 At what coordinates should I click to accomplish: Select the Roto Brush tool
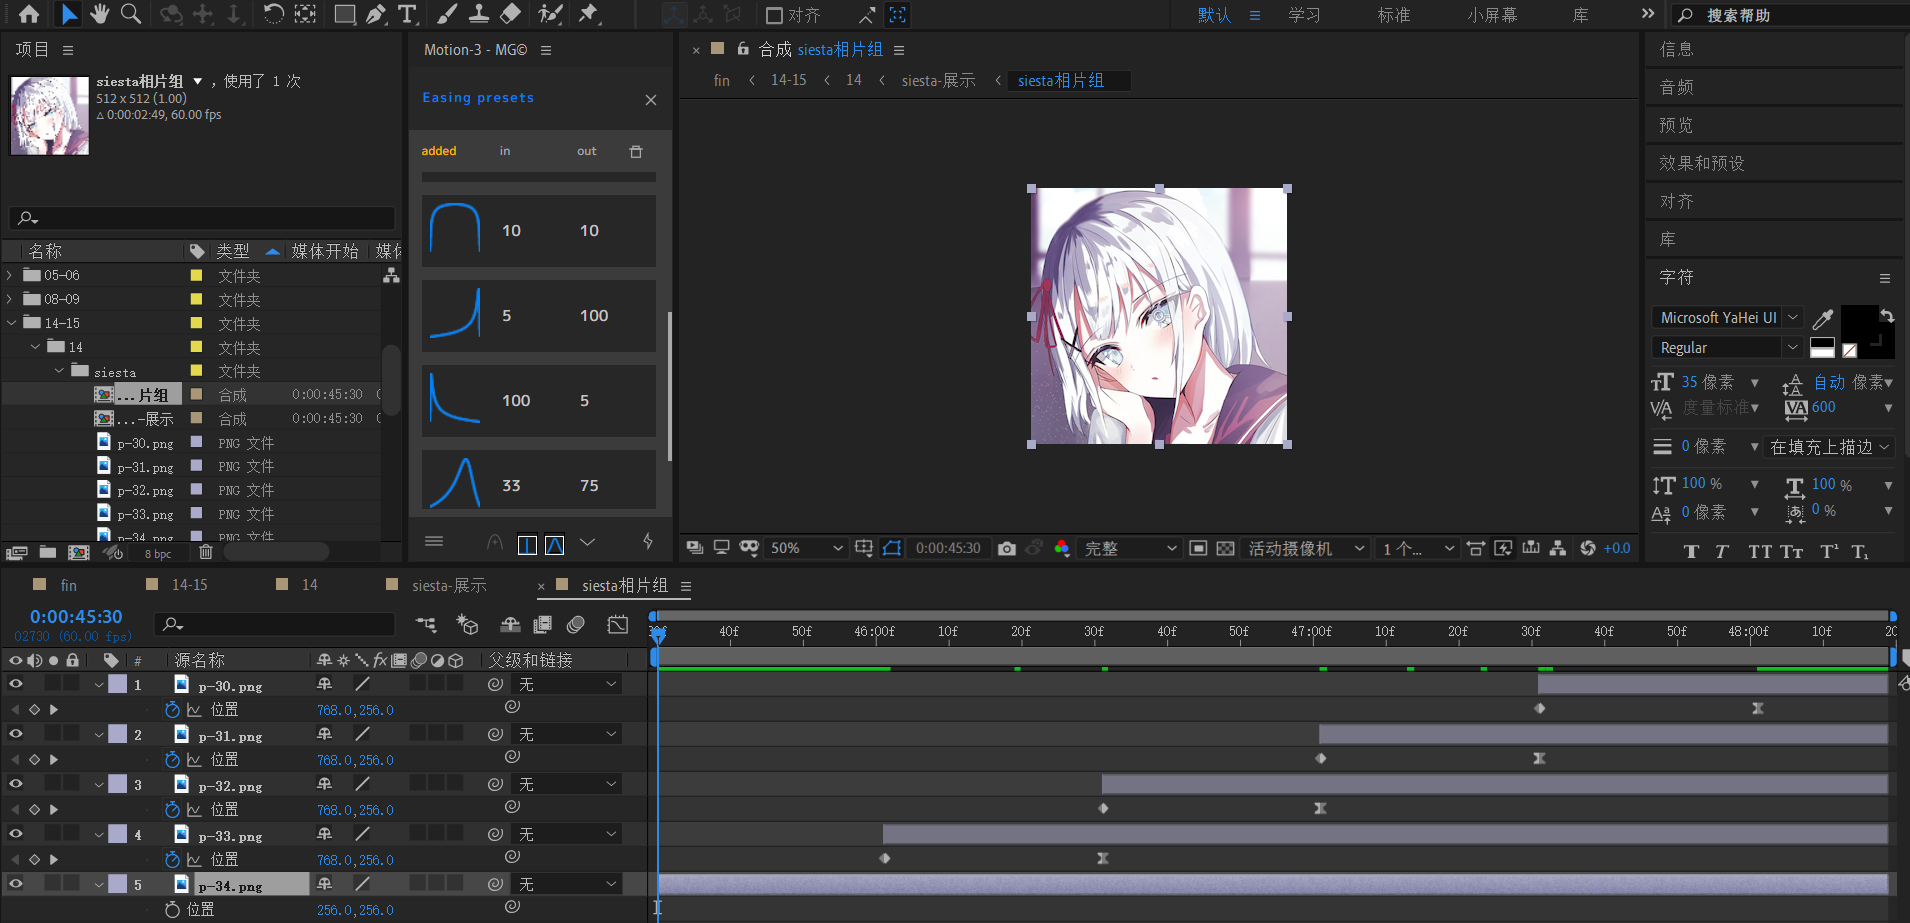point(550,14)
